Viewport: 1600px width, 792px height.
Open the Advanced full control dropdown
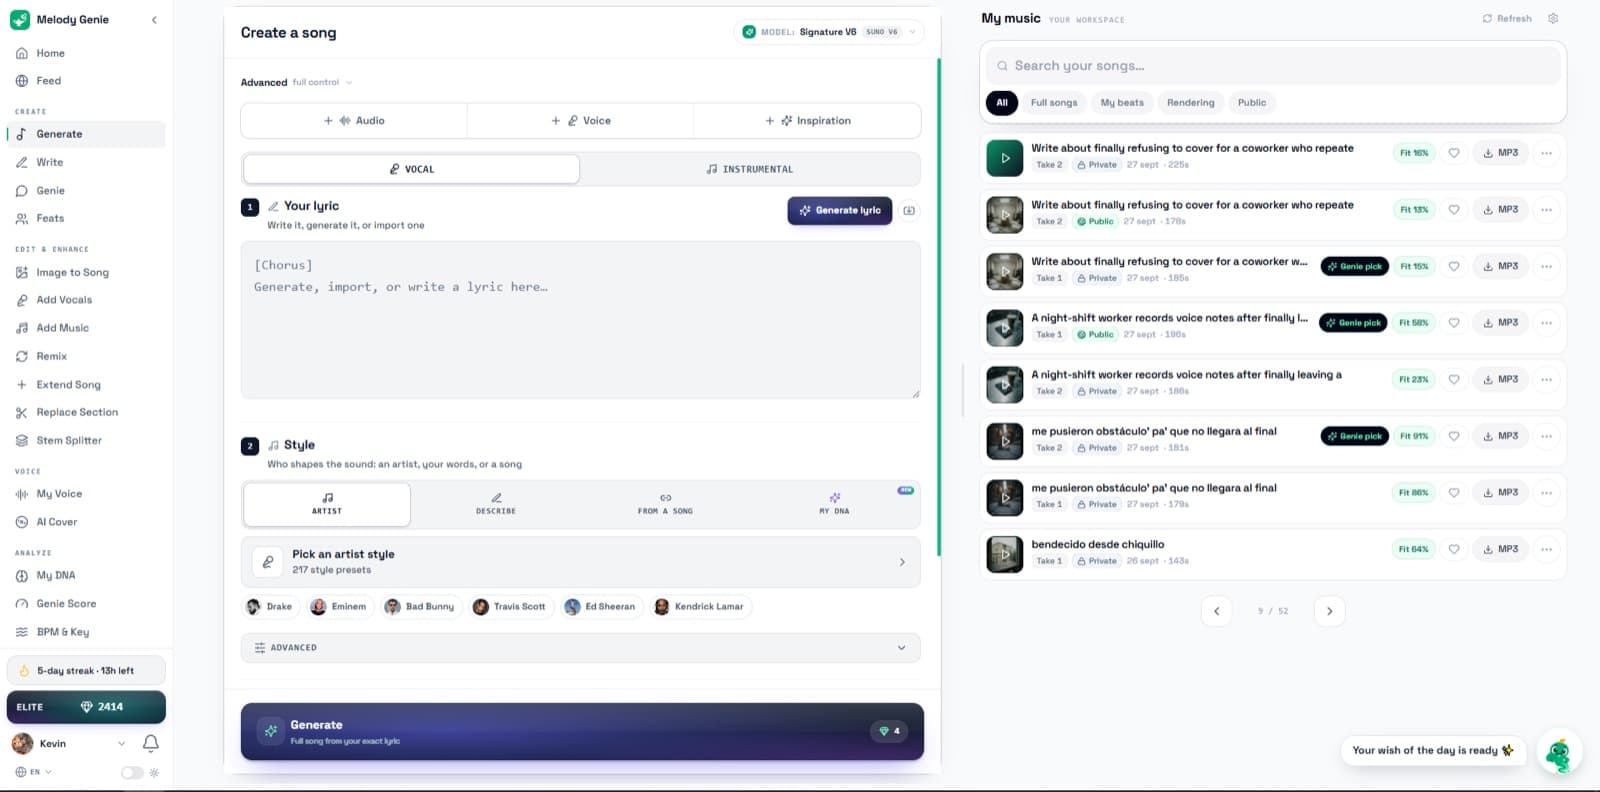coord(297,82)
